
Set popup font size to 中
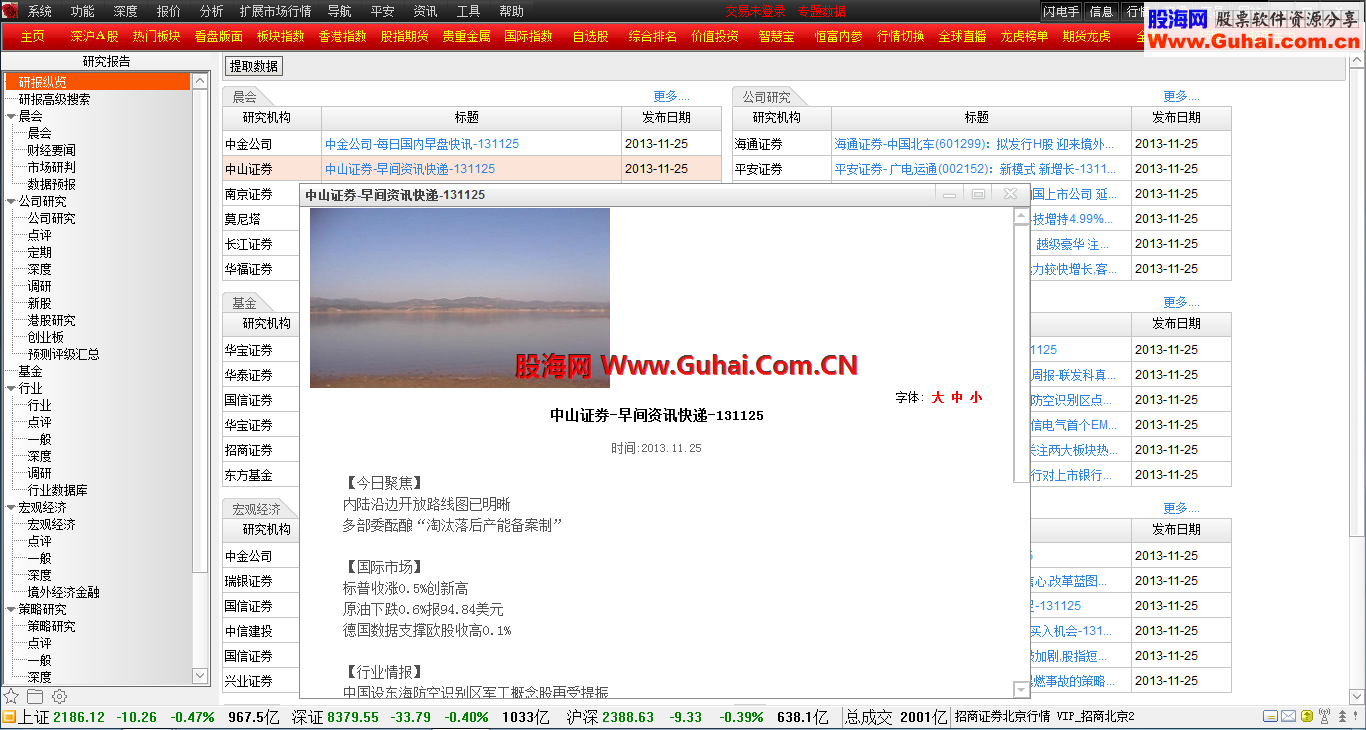click(x=956, y=397)
